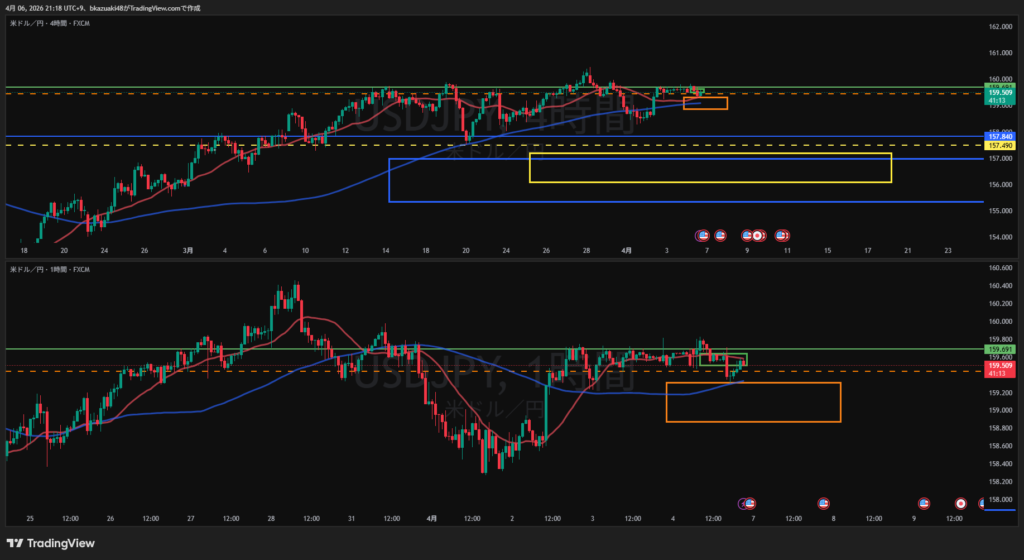Screen dimensions: 1024x560
Task: Click the red 159.509 current price label on lower chart
Action: click(x=1000, y=367)
